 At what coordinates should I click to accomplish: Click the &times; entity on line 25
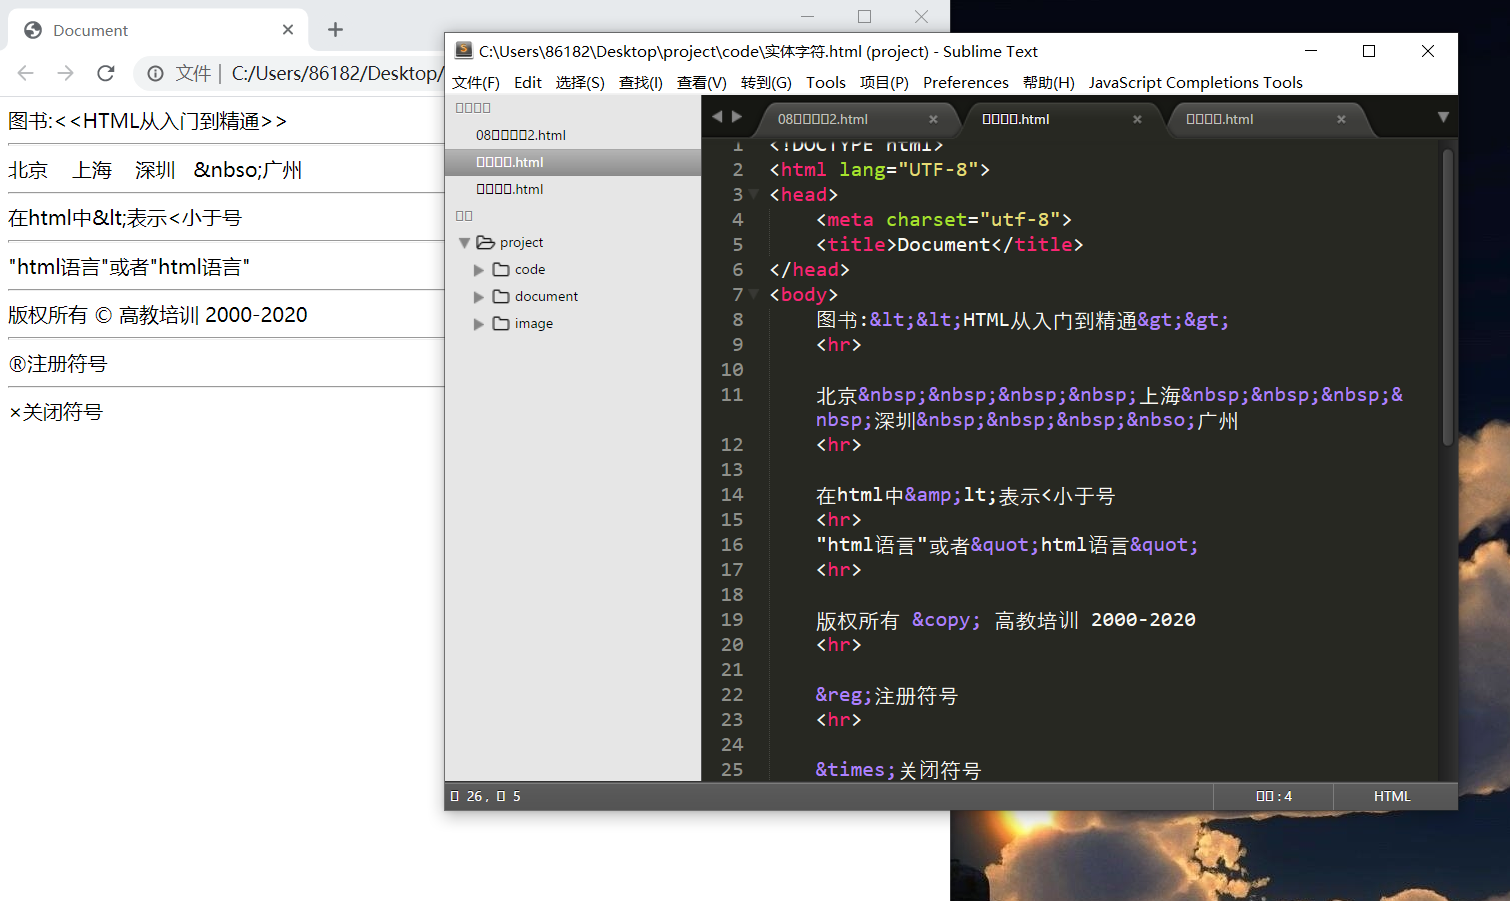pyautogui.click(x=855, y=770)
